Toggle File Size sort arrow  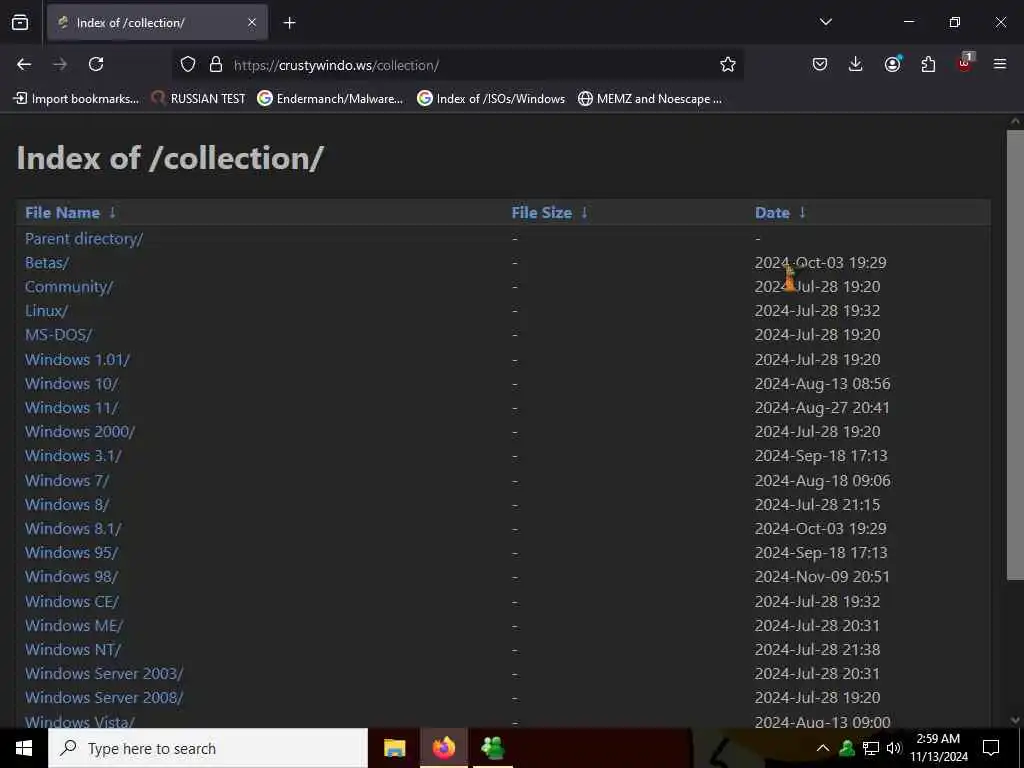[584, 213]
